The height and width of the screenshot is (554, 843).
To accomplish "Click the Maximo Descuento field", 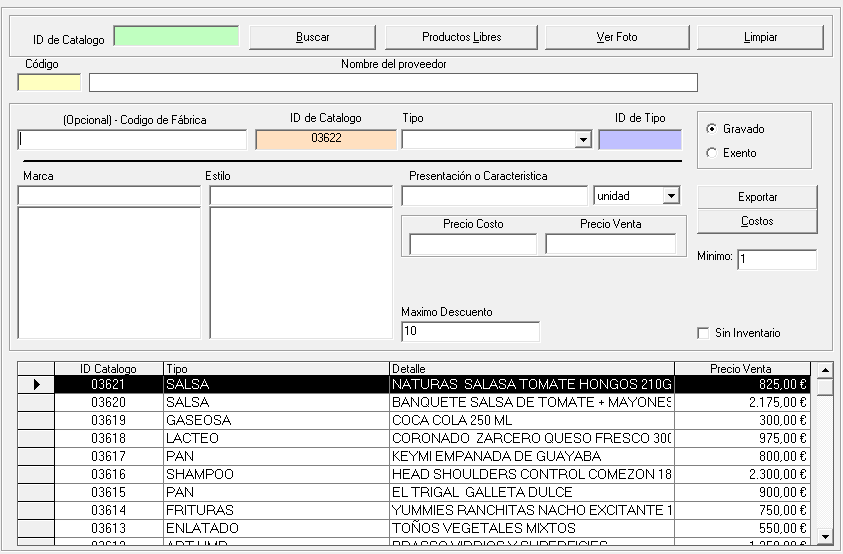I will pyautogui.click(x=470, y=331).
